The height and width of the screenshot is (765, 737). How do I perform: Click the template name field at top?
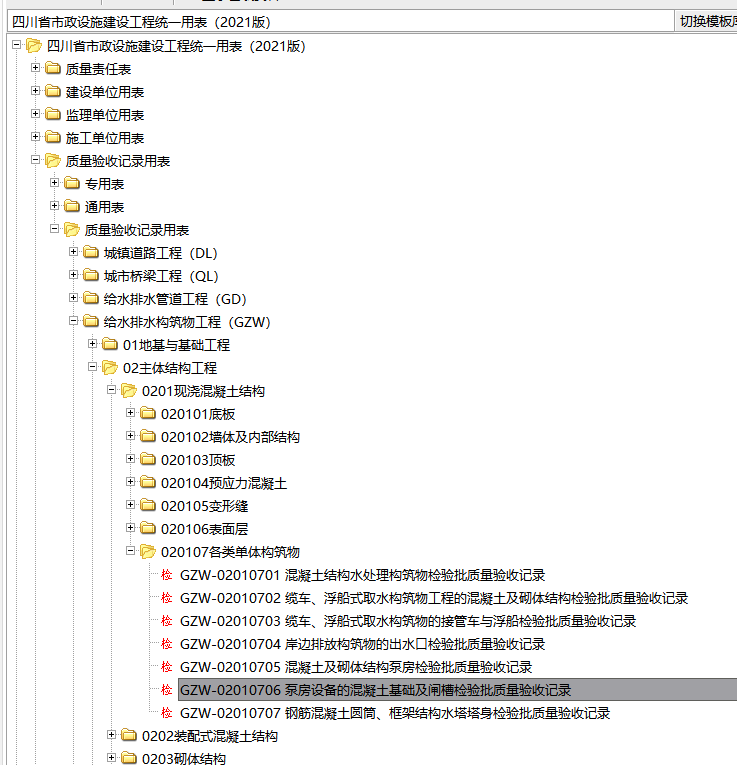pyautogui.click(x=340, y=22)
